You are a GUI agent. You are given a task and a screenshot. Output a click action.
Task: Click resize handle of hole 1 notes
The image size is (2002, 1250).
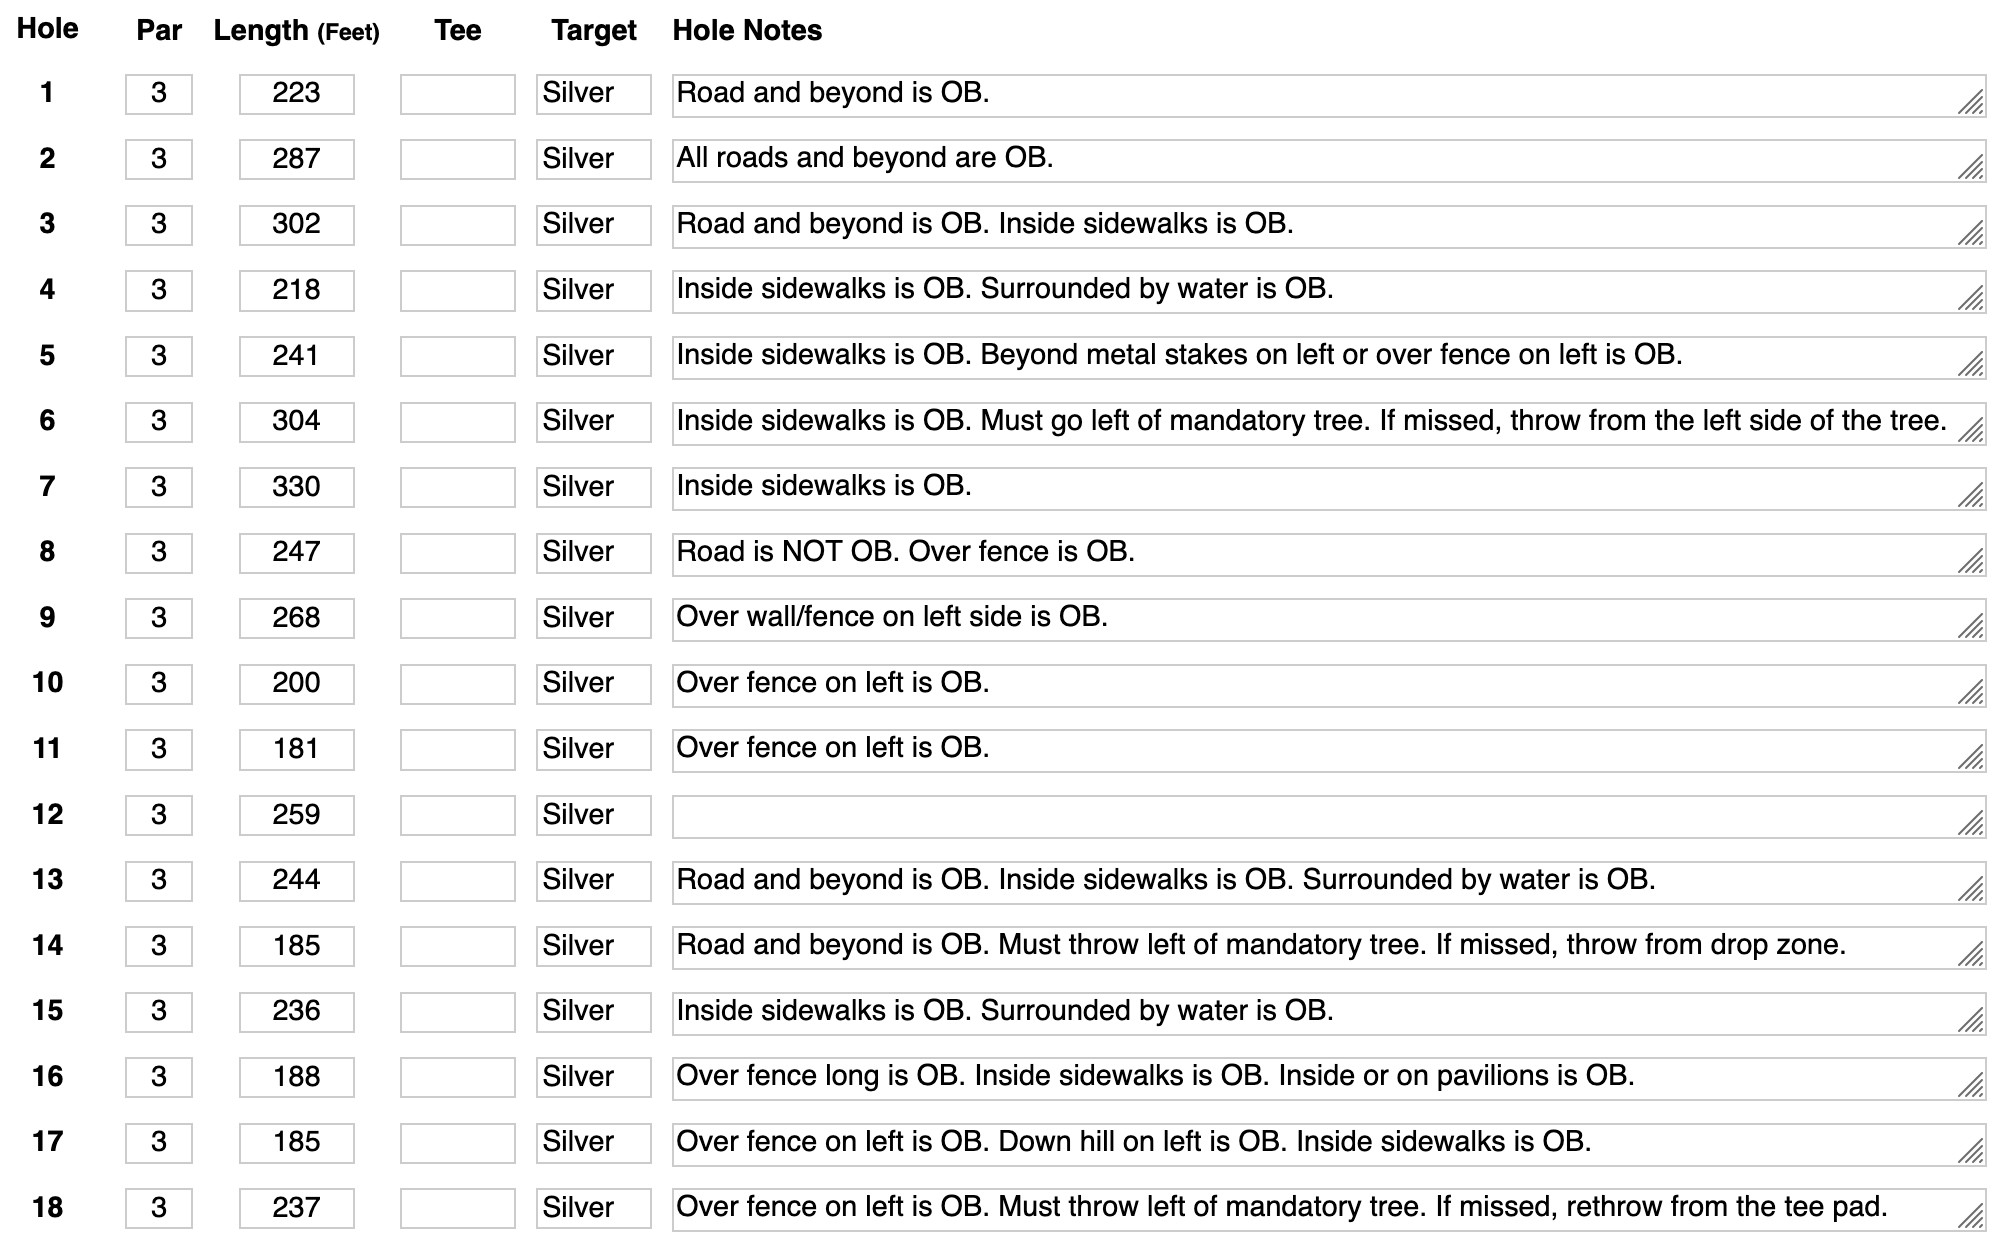click(x=1970, y=102)
